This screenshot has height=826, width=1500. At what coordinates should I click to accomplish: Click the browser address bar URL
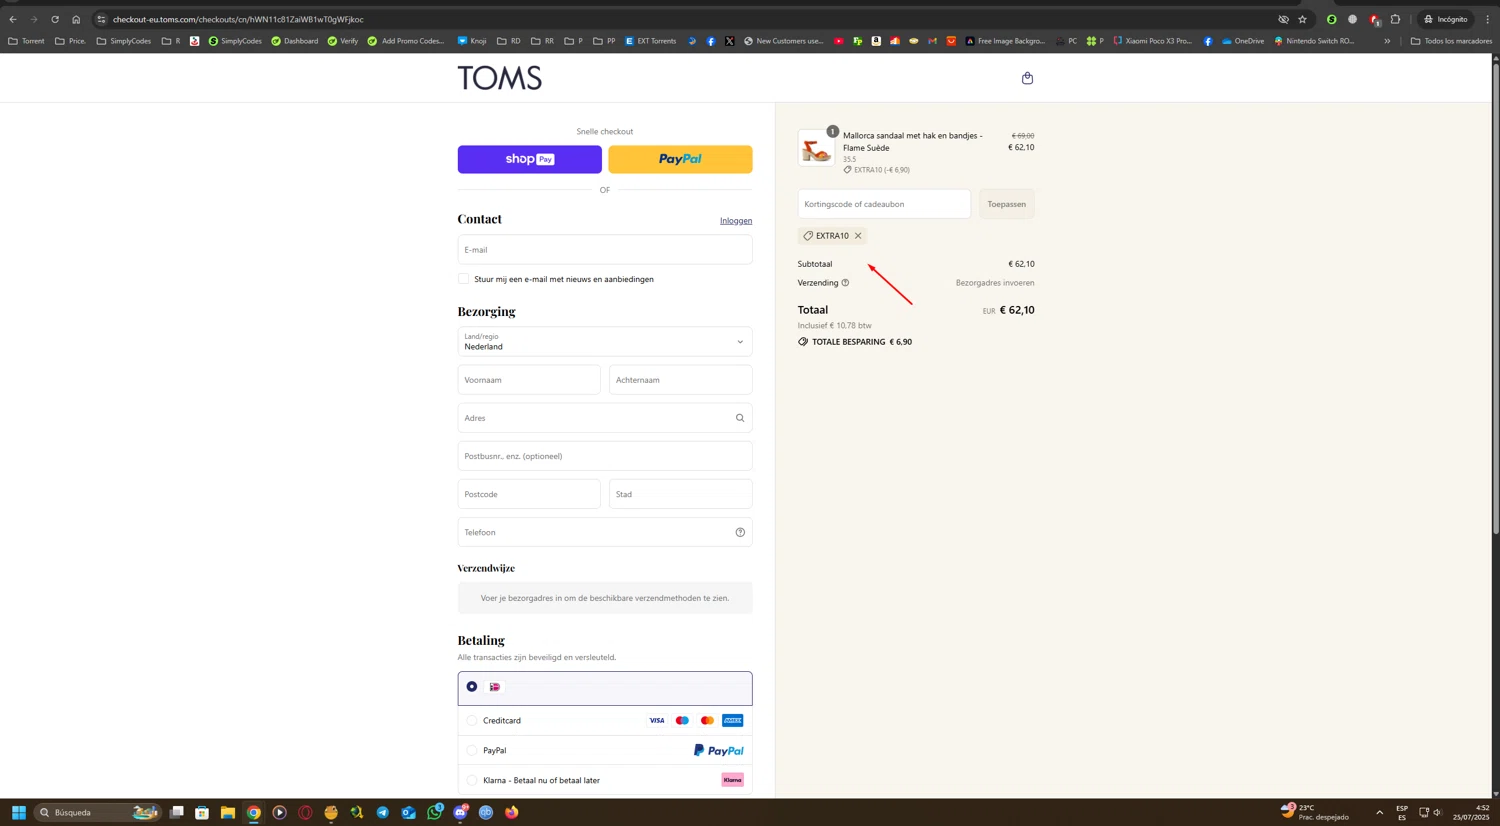(x=238, y=19)
